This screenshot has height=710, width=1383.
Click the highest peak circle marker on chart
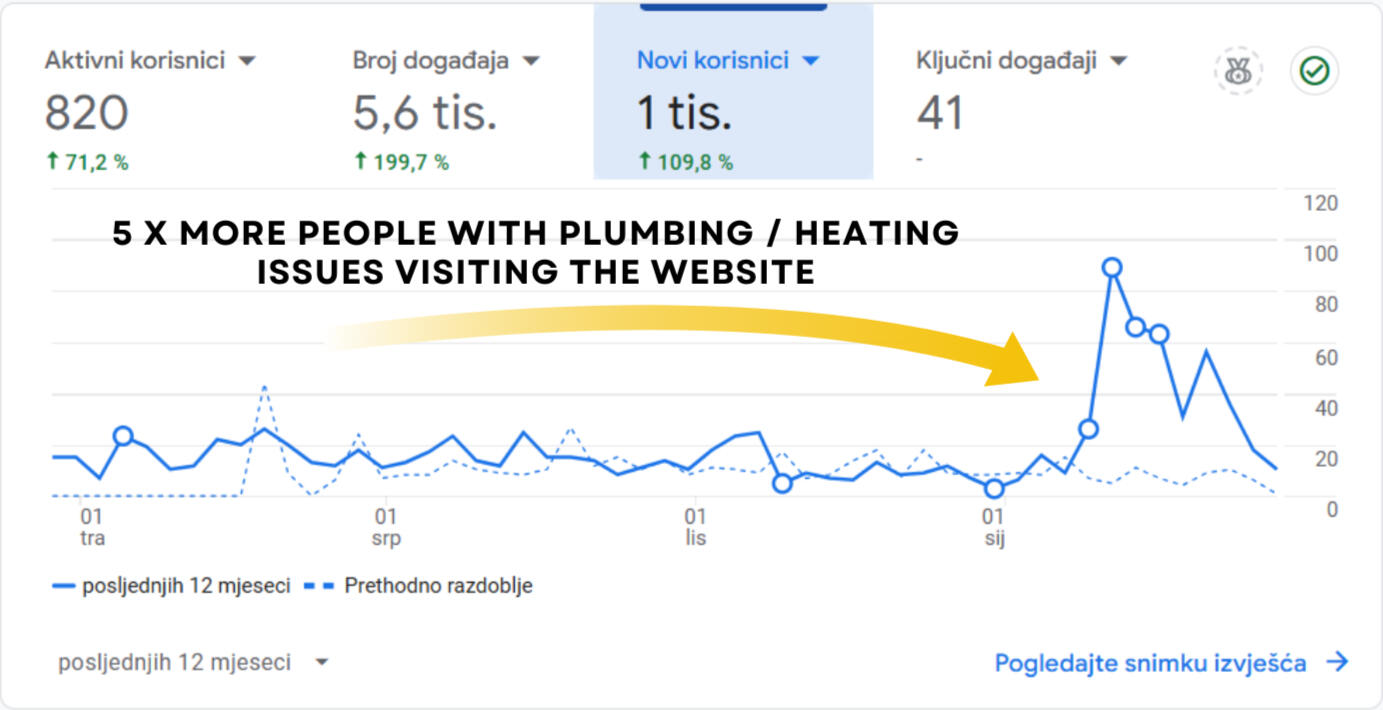(1111, 267)
